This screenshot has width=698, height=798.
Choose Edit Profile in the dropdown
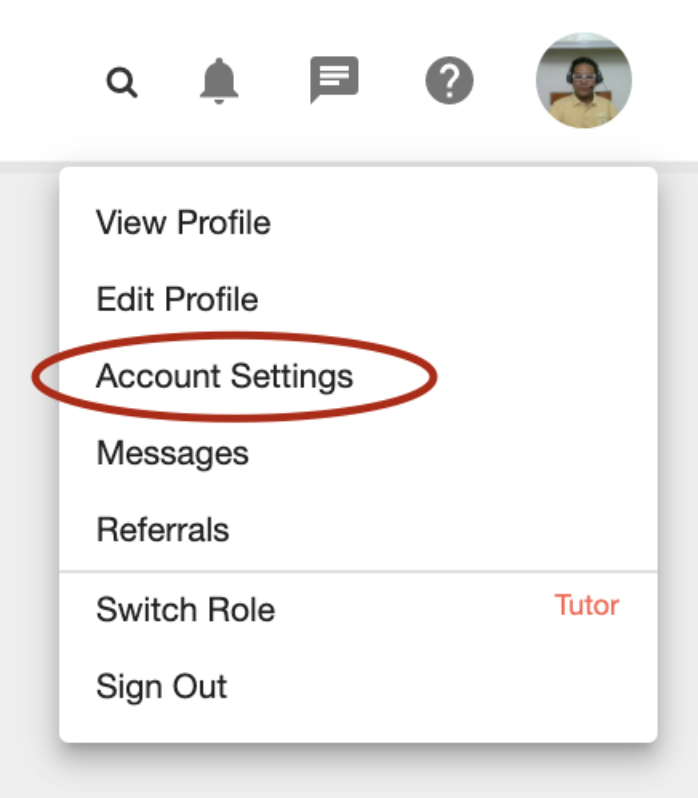click(177, 299)
